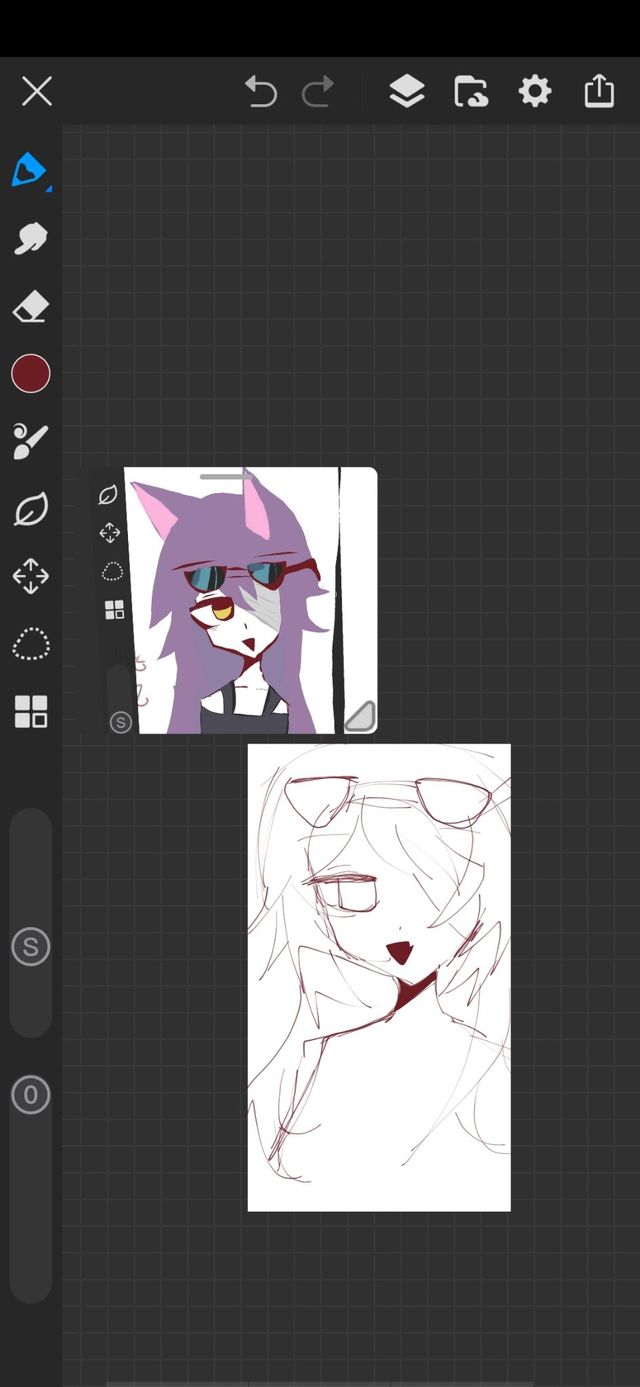
Task: Redo the undone action
Action: (318, 92)
